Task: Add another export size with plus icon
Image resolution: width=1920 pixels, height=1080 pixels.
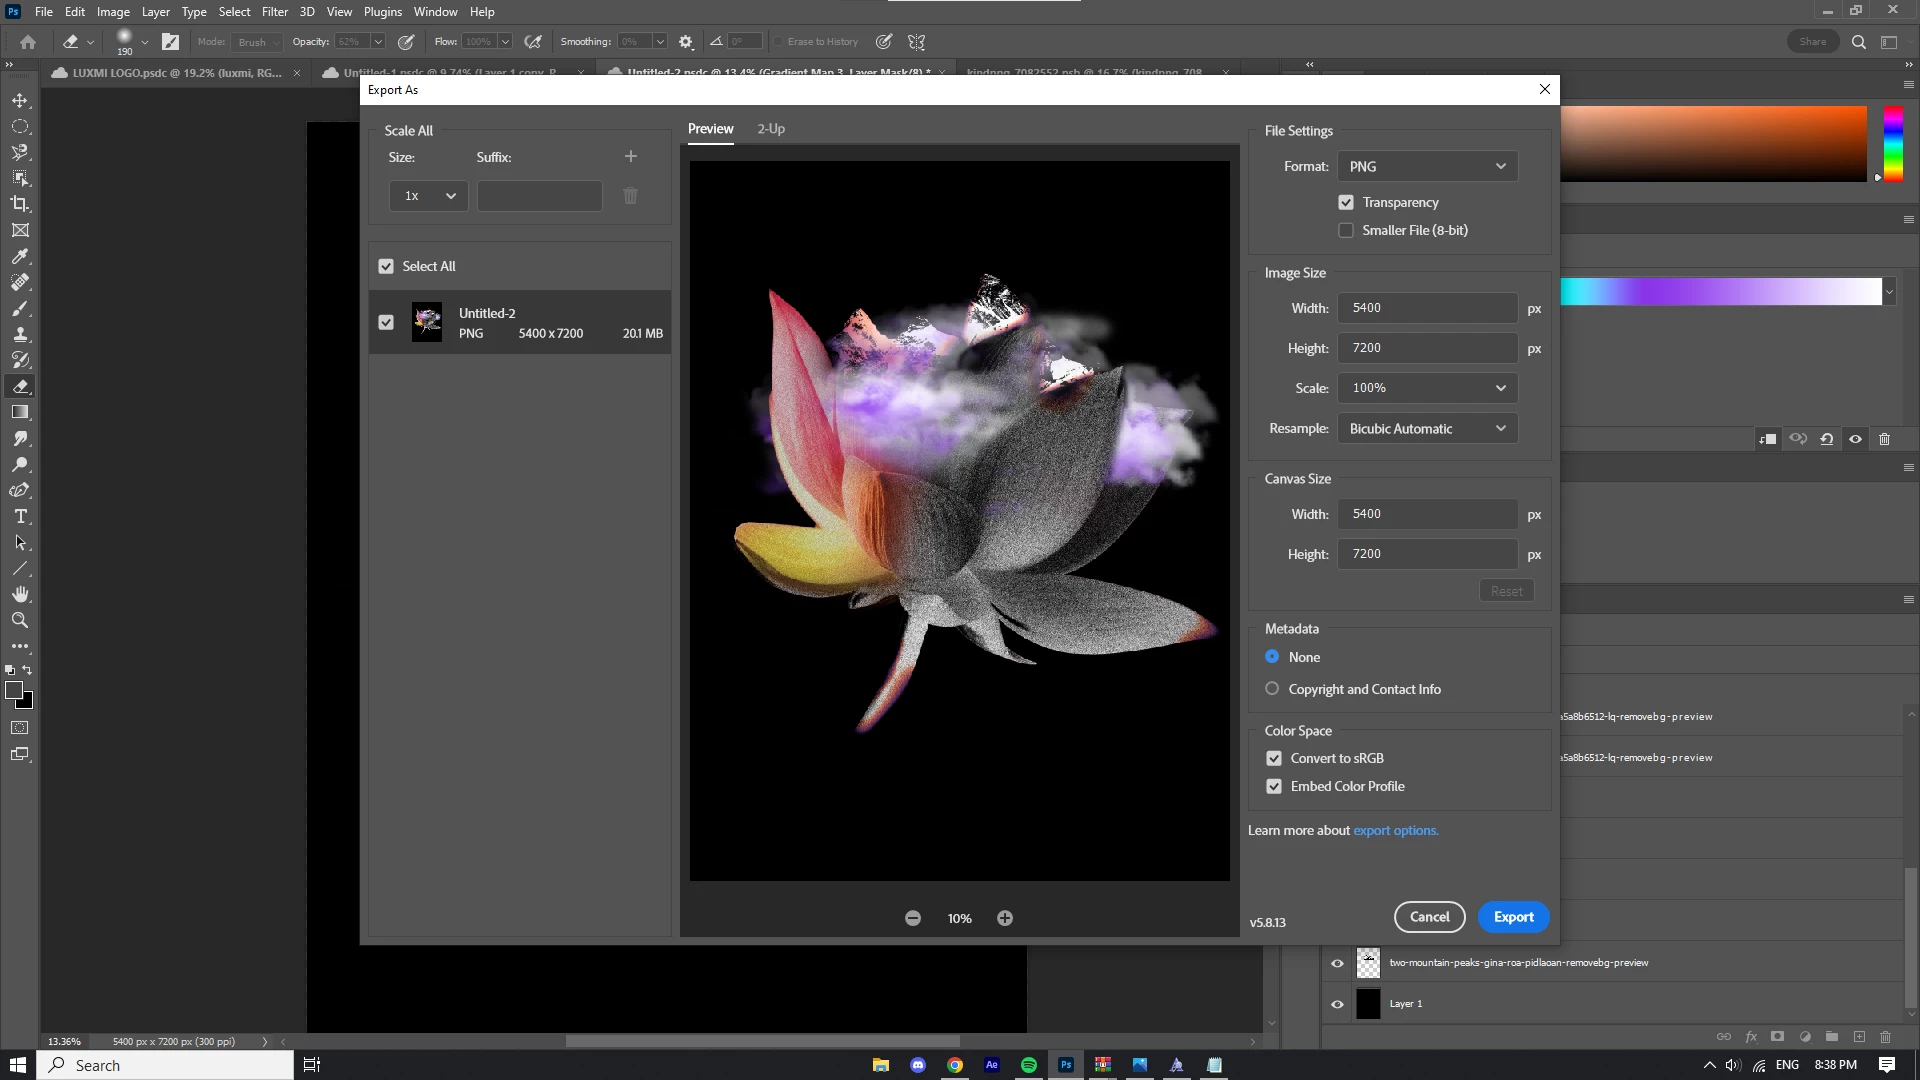Action: 631,157
